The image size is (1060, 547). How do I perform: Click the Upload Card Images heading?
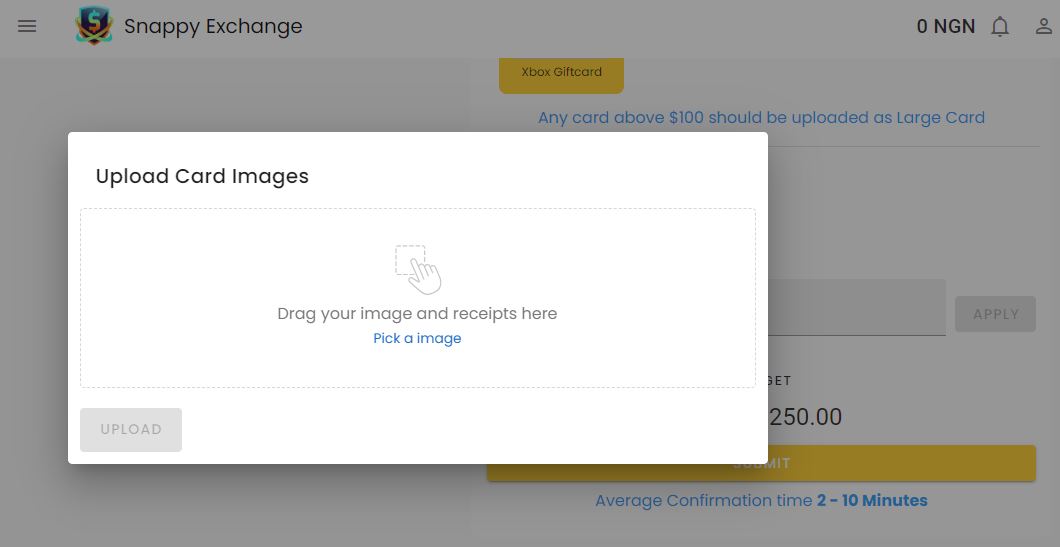pyautogui.click(x=202, y=176)
